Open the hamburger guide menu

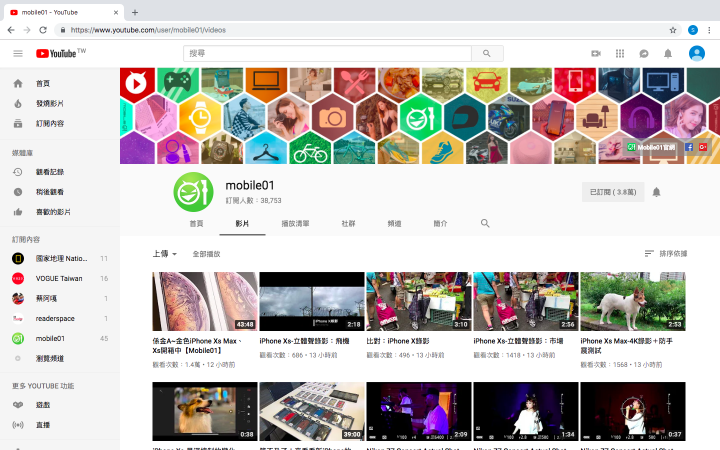point(18,54)
